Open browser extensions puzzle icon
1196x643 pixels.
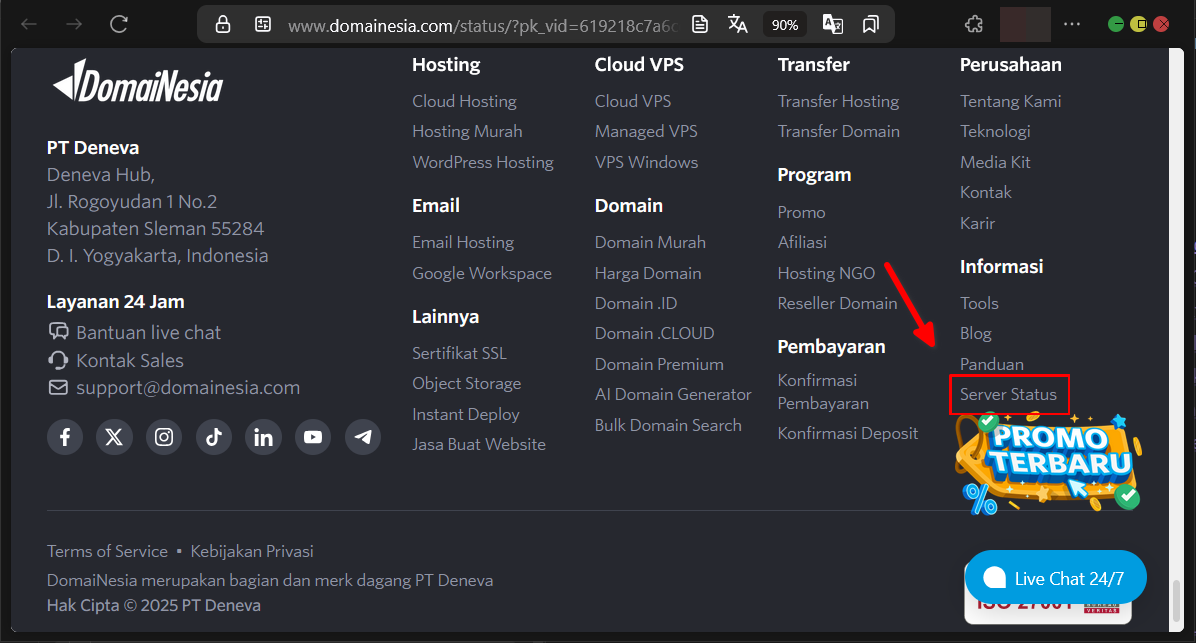[x=974, y=24]
